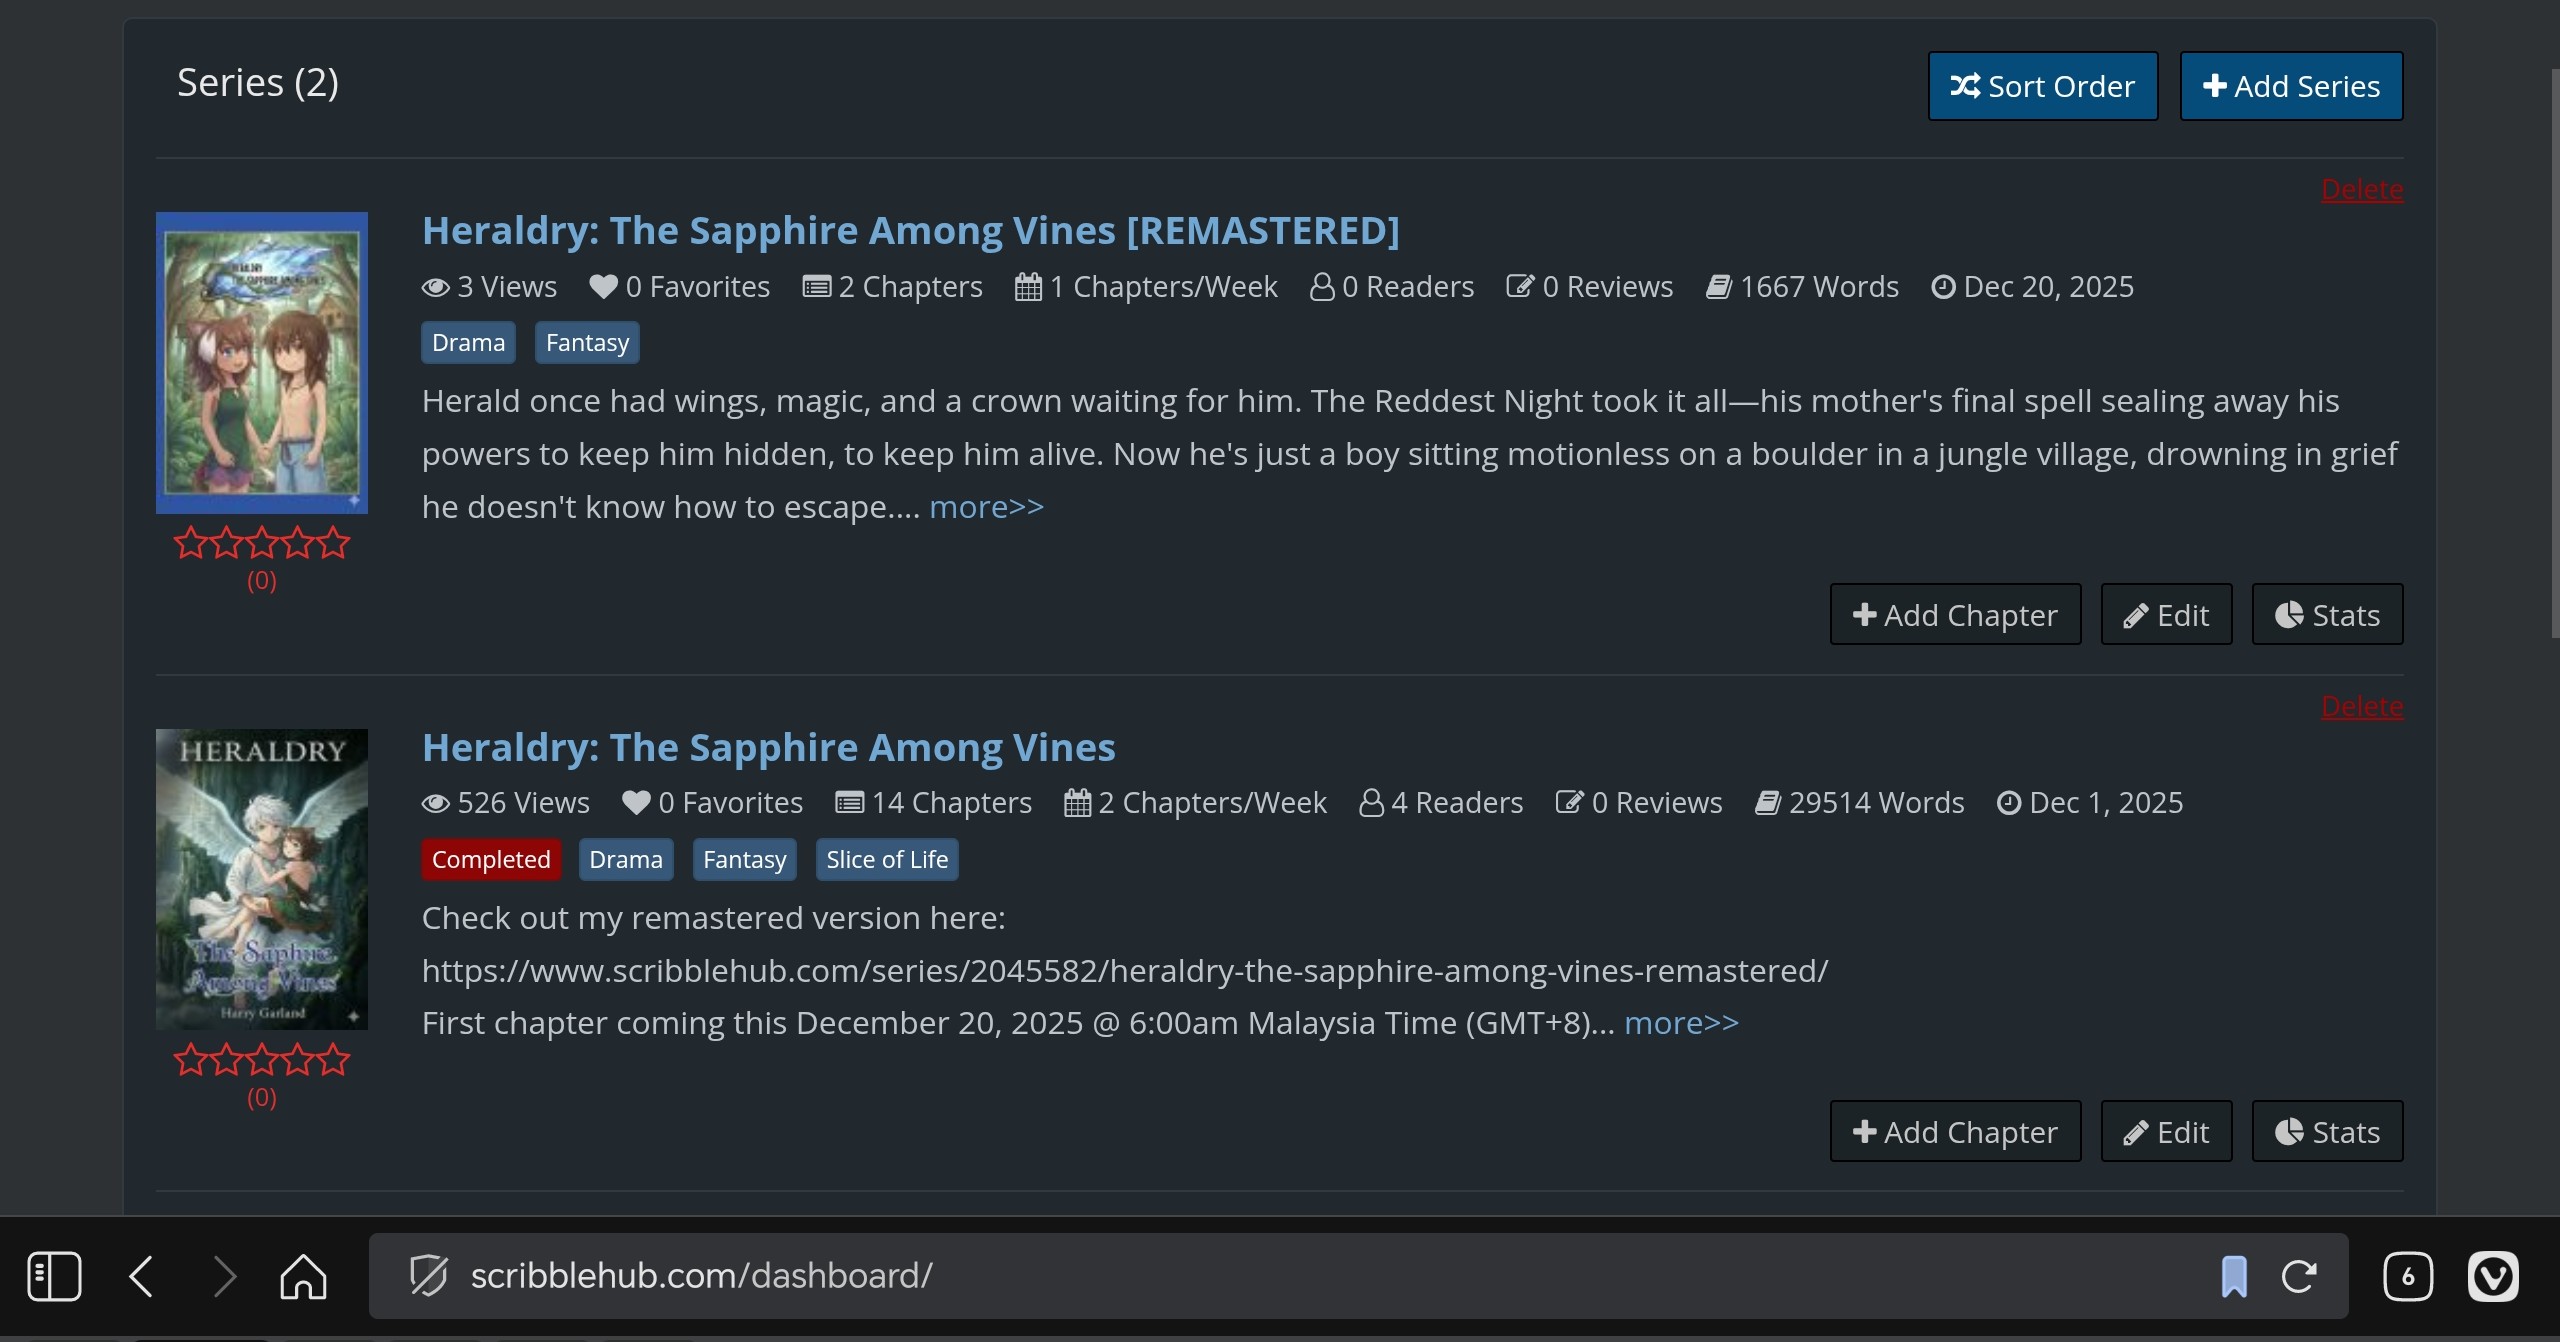The image size is (2560, 1342).
Task: Click the HERALDRY cover thumbnail
Action: click(x=262, y=879)
